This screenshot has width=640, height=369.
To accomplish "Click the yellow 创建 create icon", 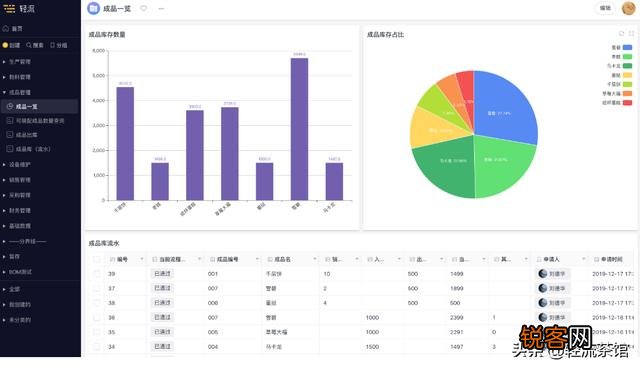I will (5, 45).
